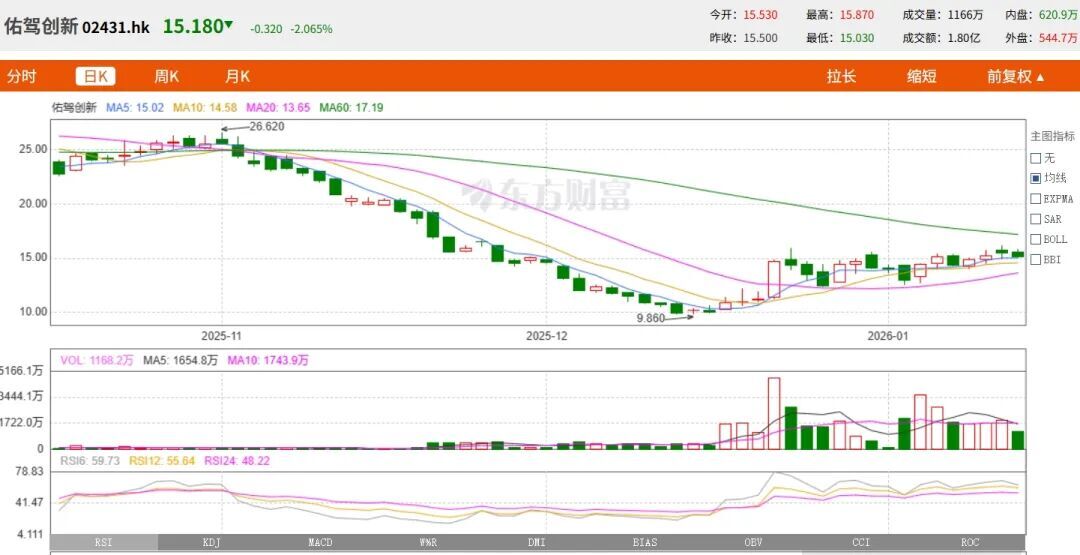This screenshot has width=1080, height=555.
Task: Open the 月K monthly chart tab
Action: (x=238, y=76)
